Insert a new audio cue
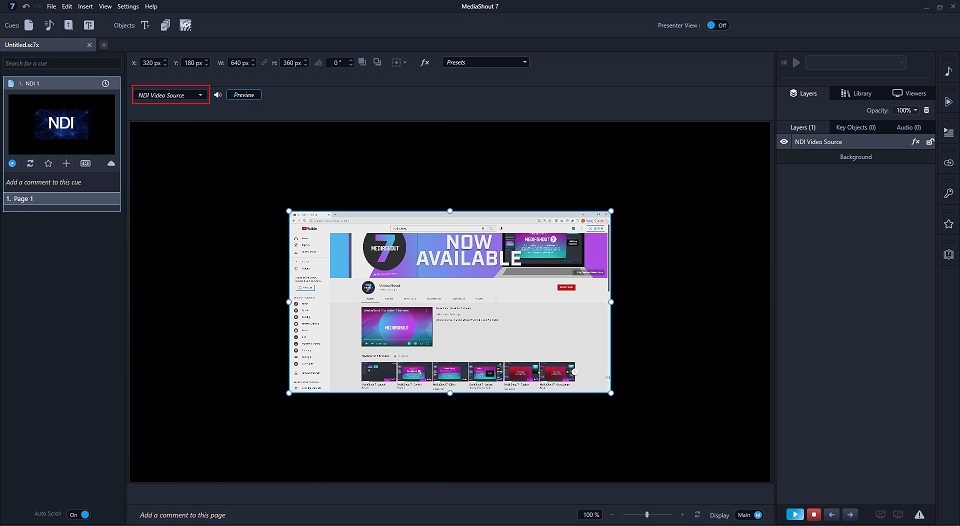Image resolution: width=960 pixels, height=526 pixels. click(49, 25)
